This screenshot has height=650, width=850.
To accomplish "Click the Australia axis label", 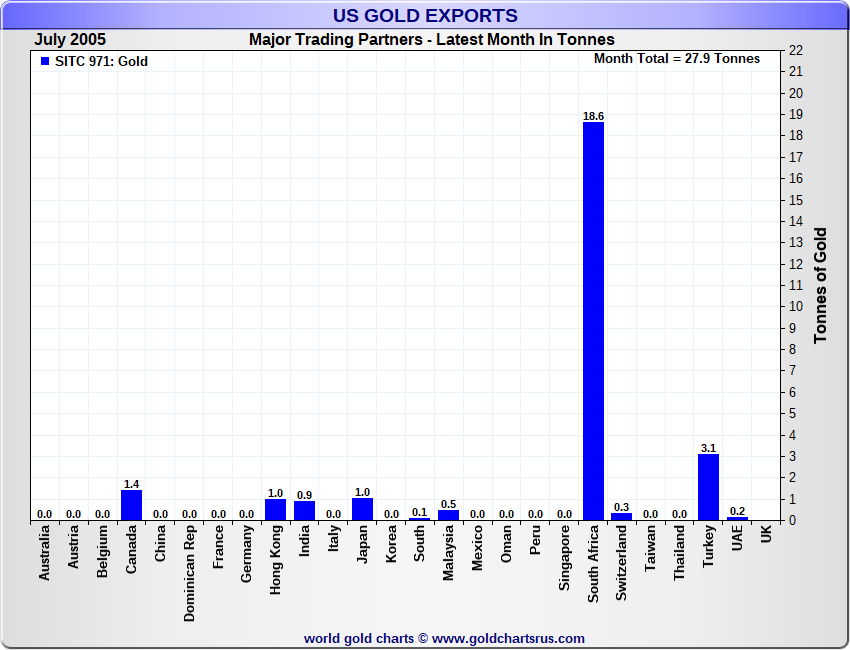I will click(x=44, y=553).
